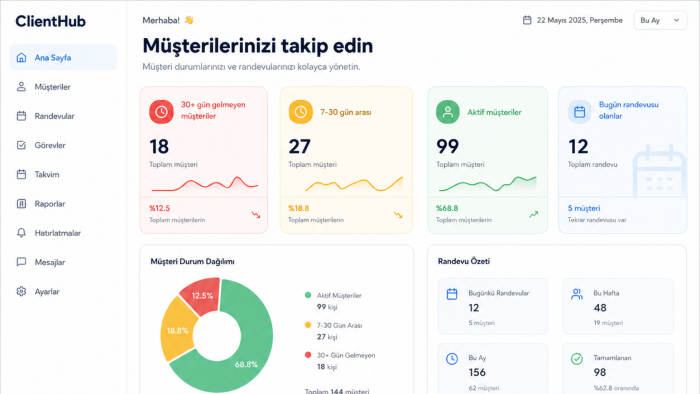The width and height of the screenshot is (700, 394).
Task: Select Hatırlatmalar in the sidebar
Action: tap(63, 233)
